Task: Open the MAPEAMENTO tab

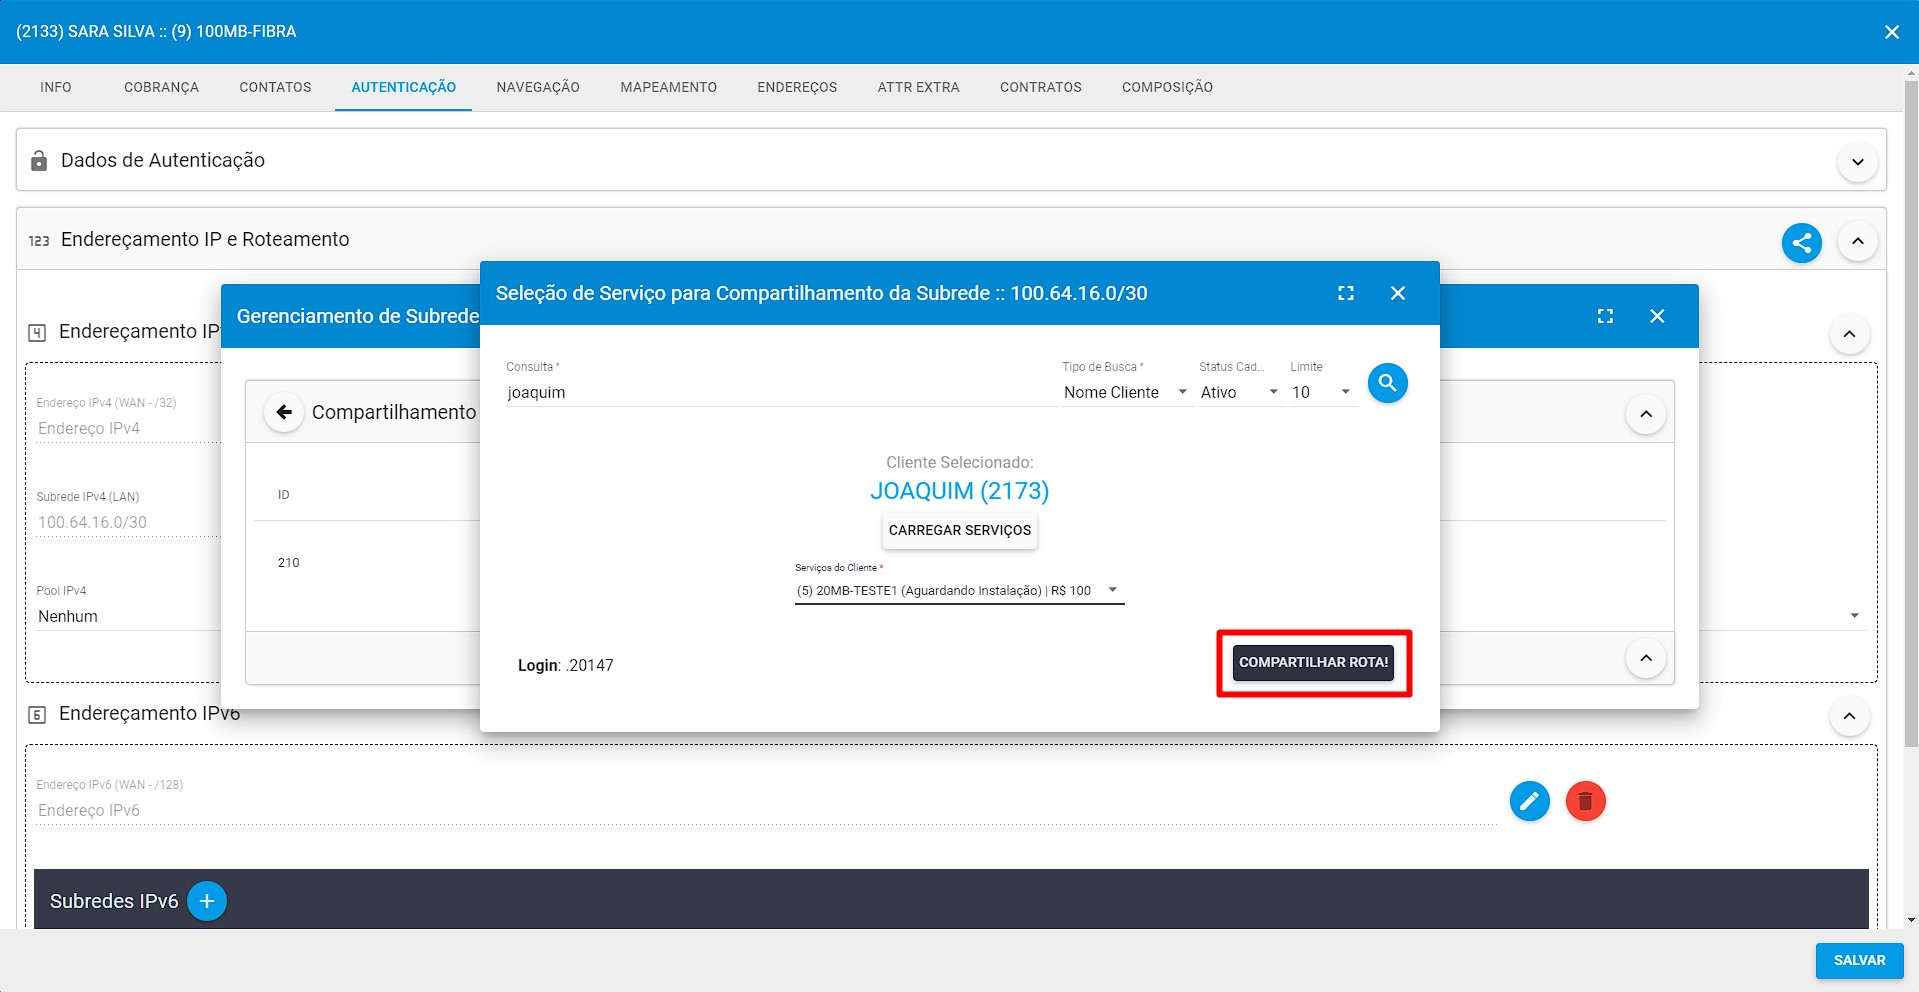Action: 668,87
